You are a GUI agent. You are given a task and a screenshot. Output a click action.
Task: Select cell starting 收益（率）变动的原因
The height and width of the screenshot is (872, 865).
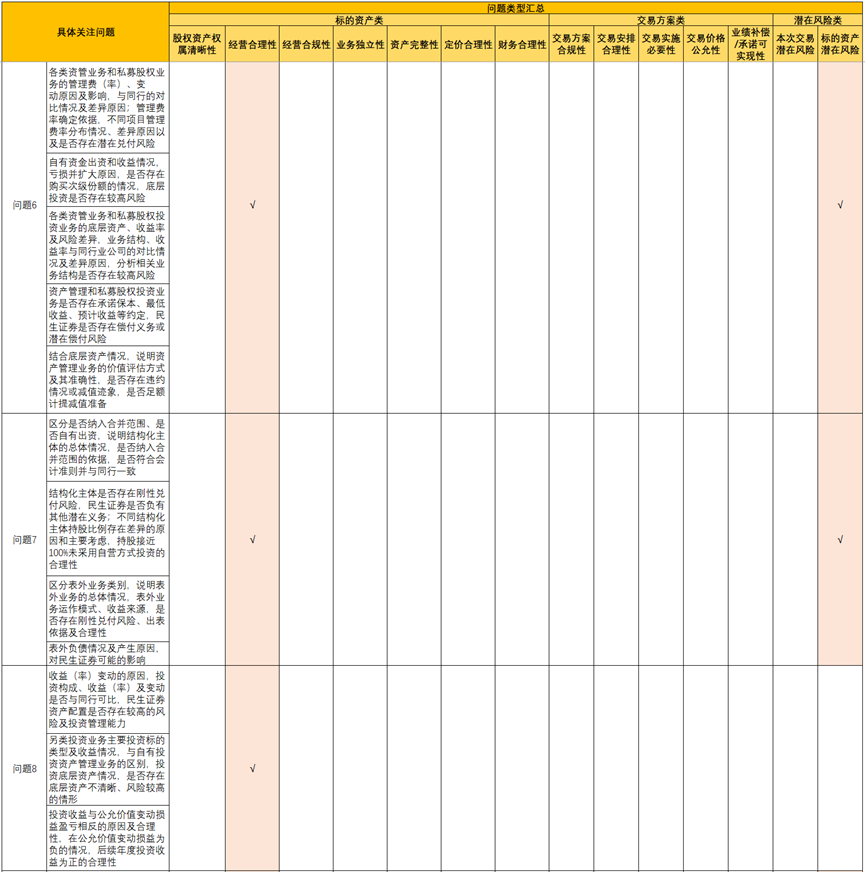(x=108, y=700)
